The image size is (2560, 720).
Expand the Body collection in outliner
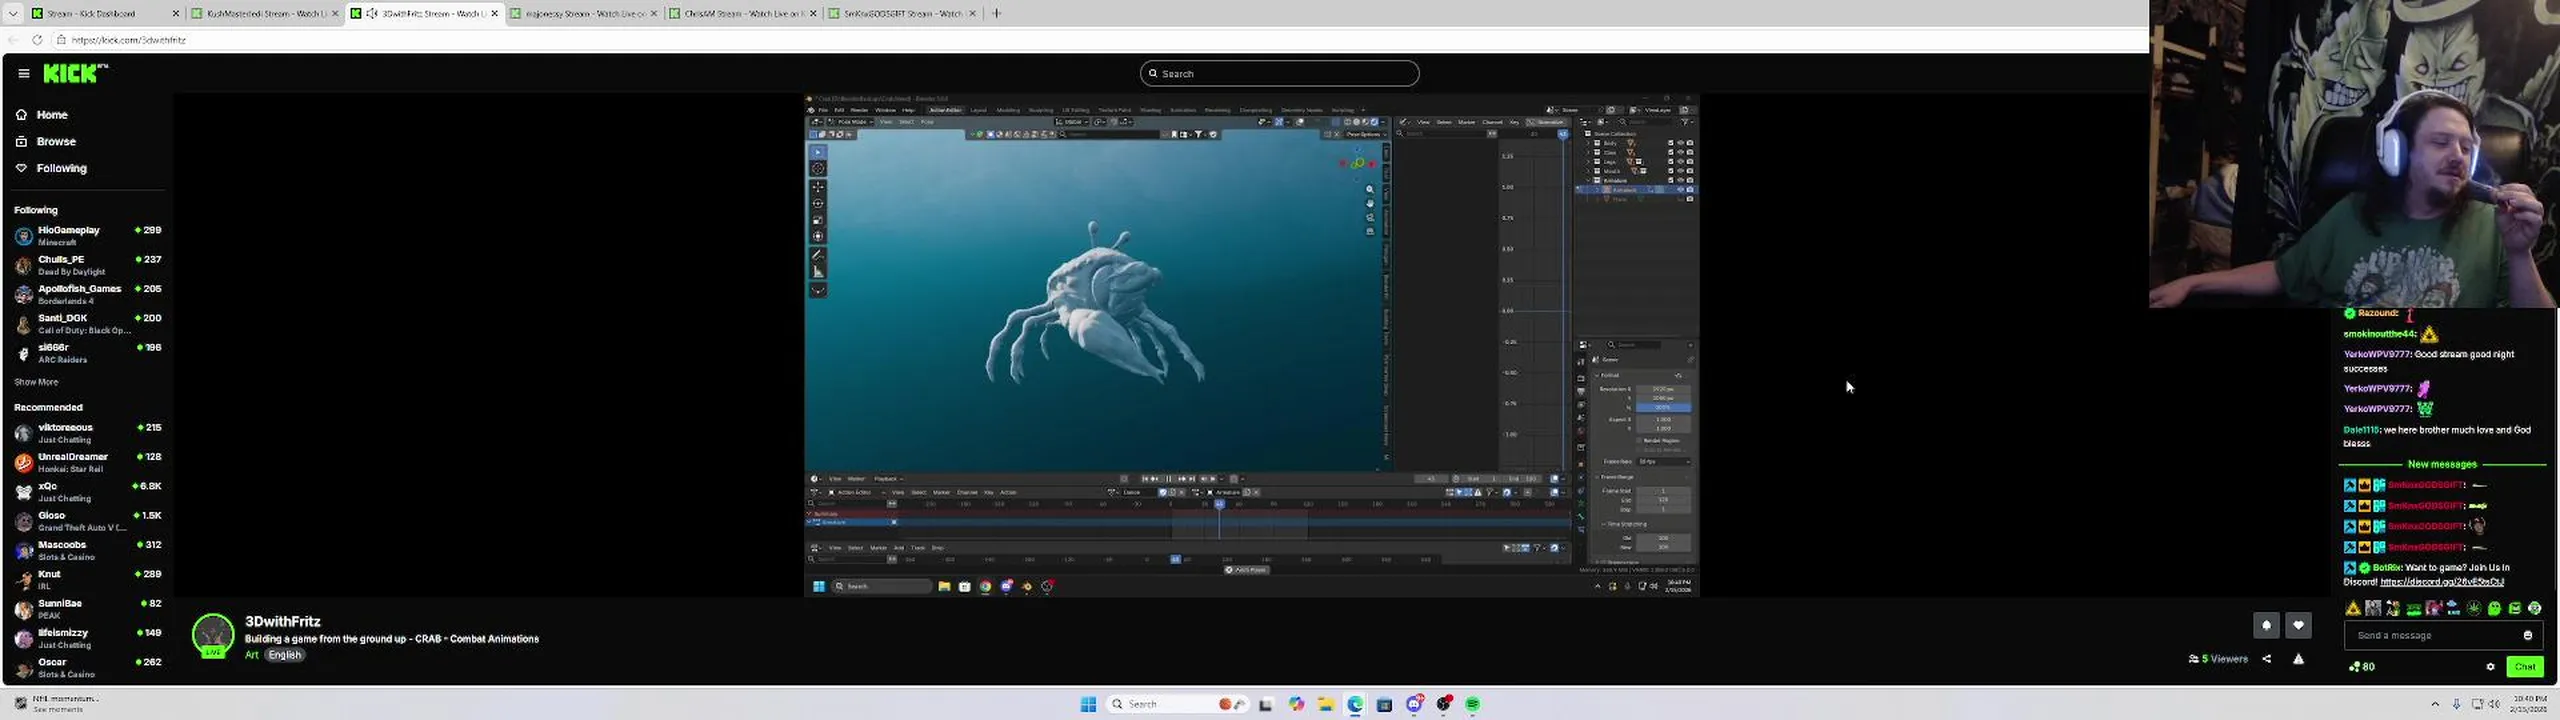[1588, 143]
